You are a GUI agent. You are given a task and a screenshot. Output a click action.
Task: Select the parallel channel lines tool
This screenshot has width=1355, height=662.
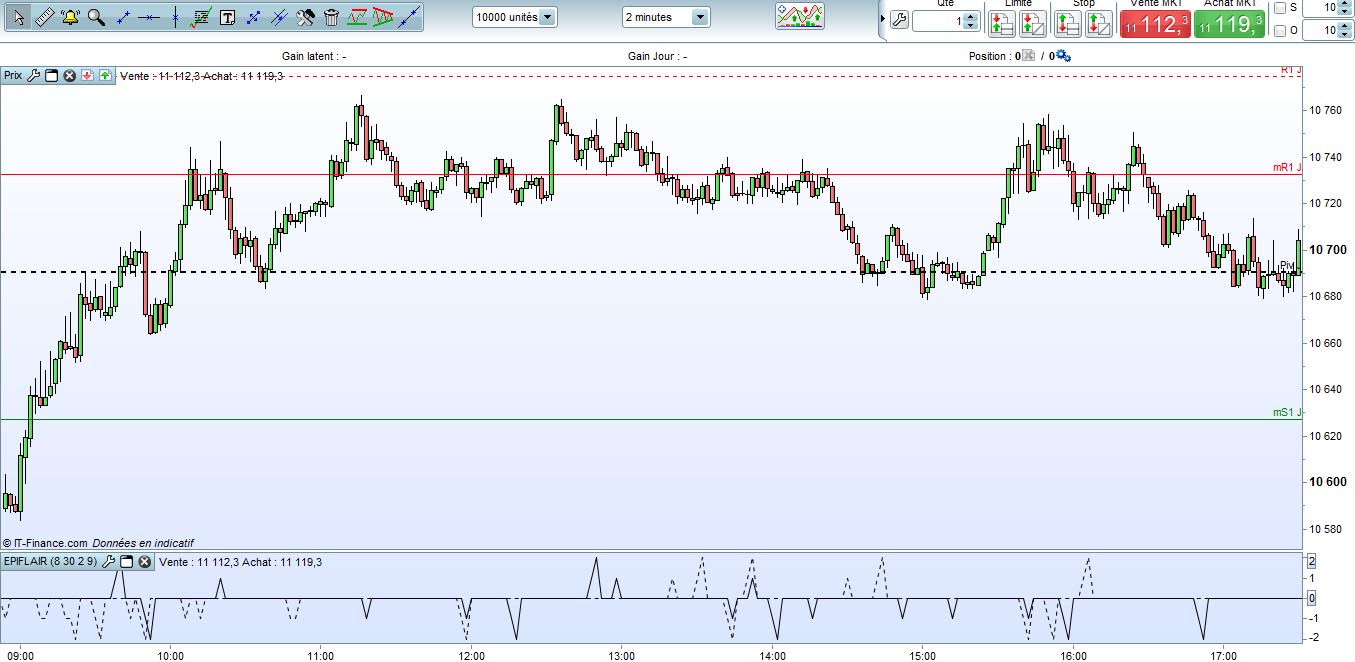280,17
